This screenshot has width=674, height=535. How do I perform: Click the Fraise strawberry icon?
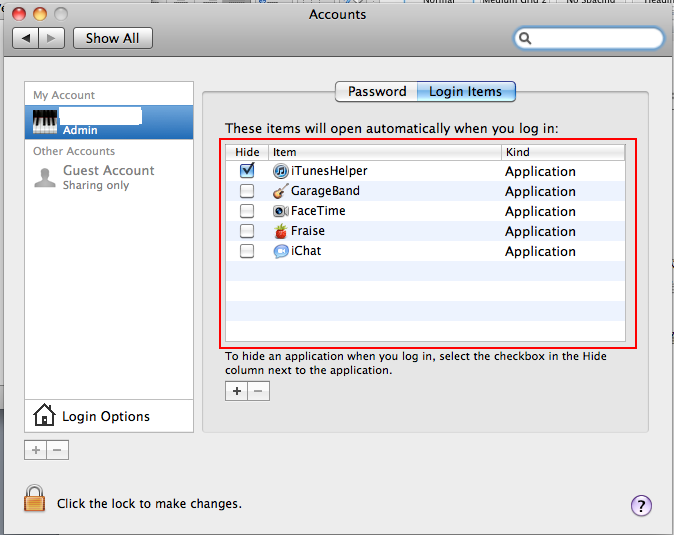[281, 231]
